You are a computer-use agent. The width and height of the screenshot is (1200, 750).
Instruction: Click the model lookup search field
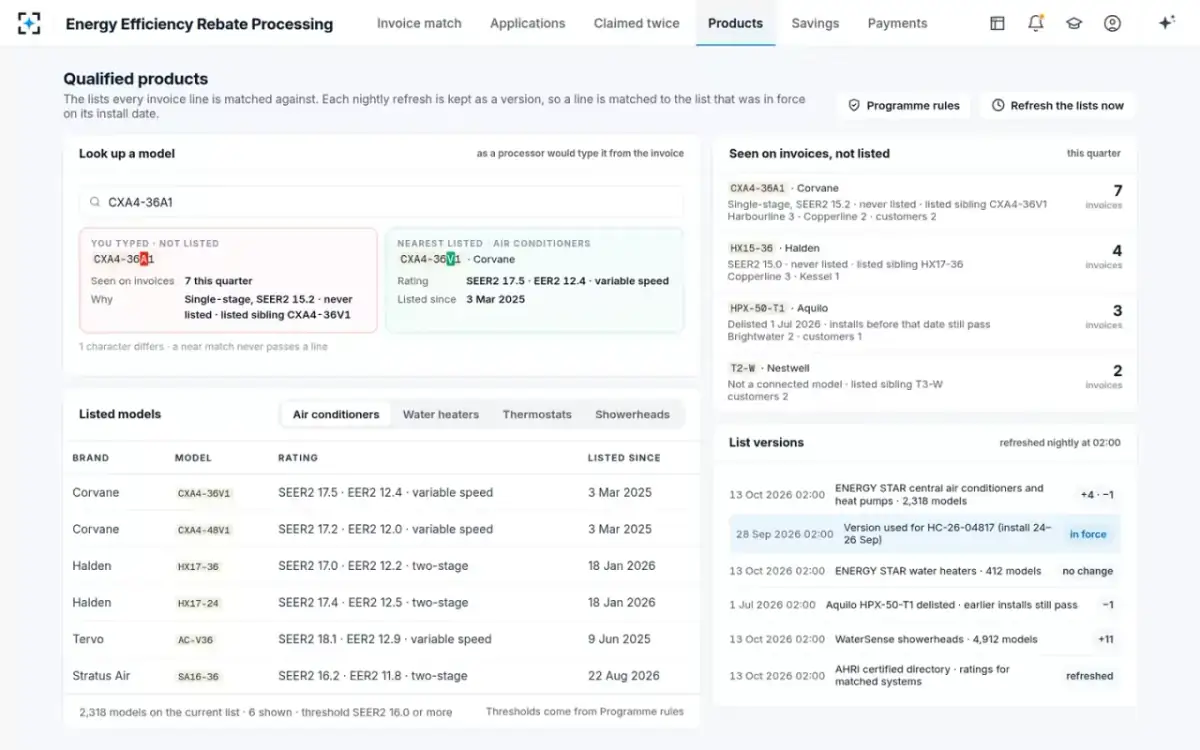(x=381, y=202)
